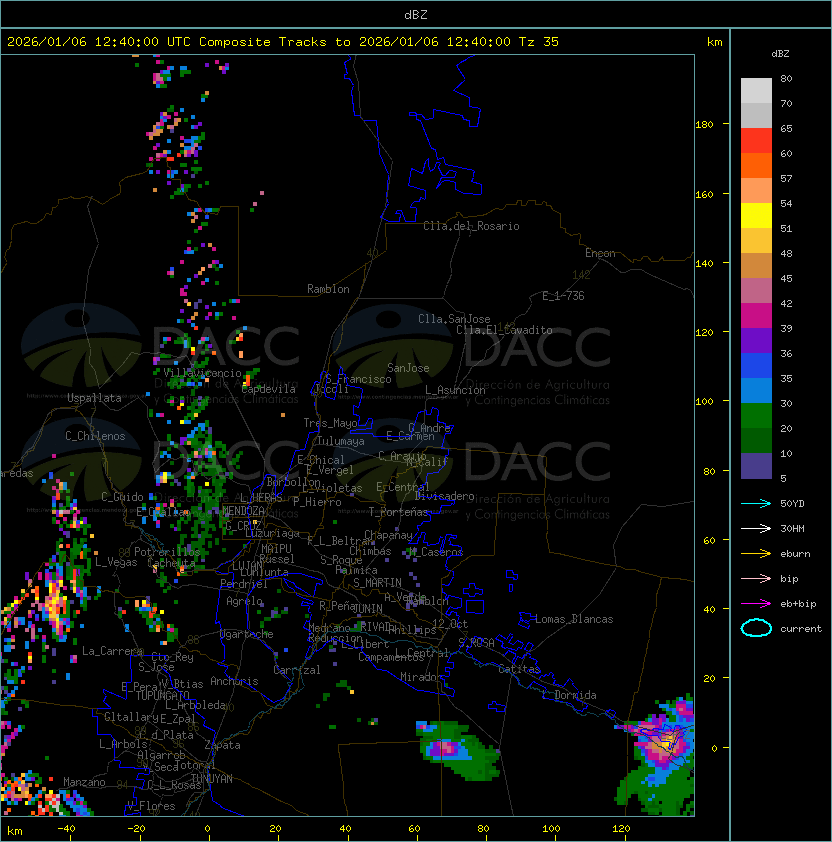Click the eburn legend label
832x842 pixels.
coord(795,554)
